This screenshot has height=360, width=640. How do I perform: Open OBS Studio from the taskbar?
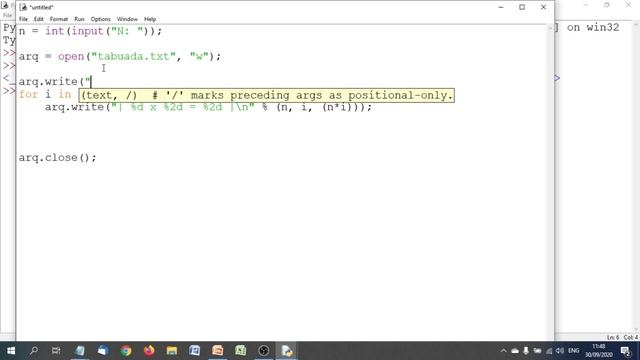pos(264,351)
